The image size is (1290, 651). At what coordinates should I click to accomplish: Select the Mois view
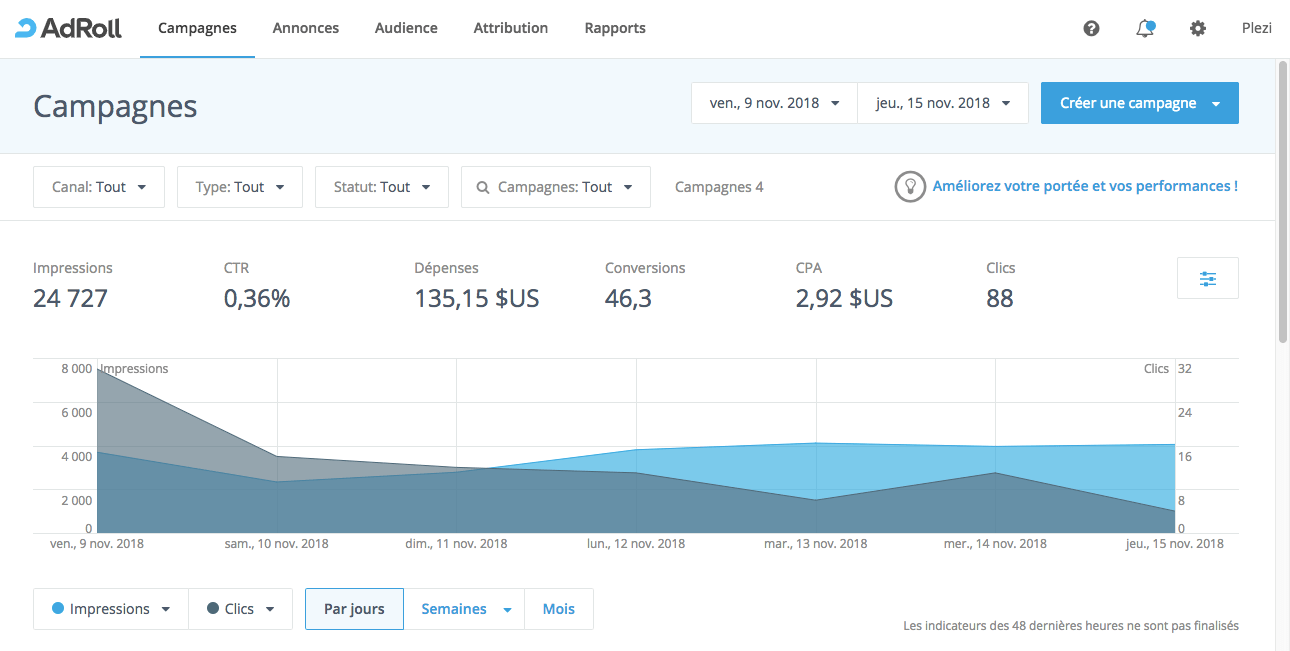(x=559, y=609)
